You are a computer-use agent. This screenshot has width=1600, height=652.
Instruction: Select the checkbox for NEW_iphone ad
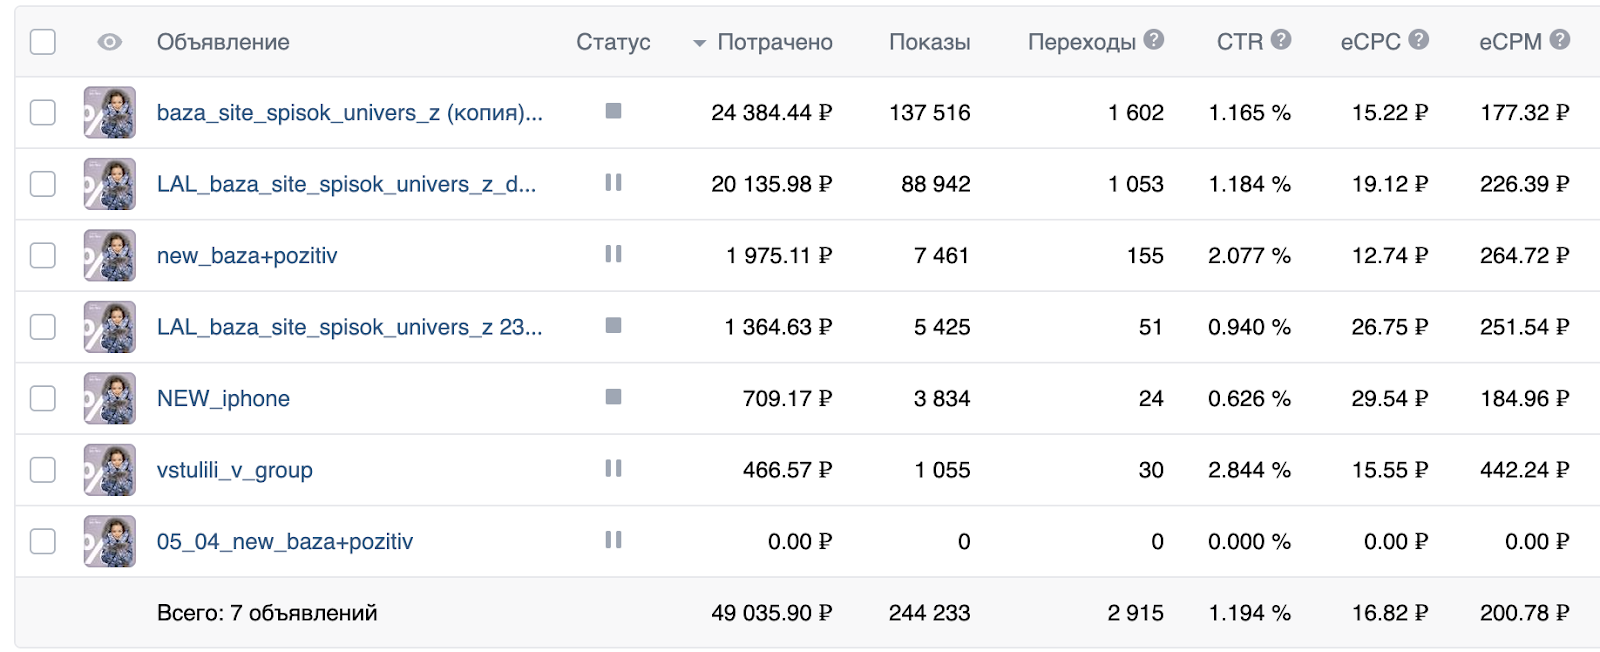coord(43,398)
